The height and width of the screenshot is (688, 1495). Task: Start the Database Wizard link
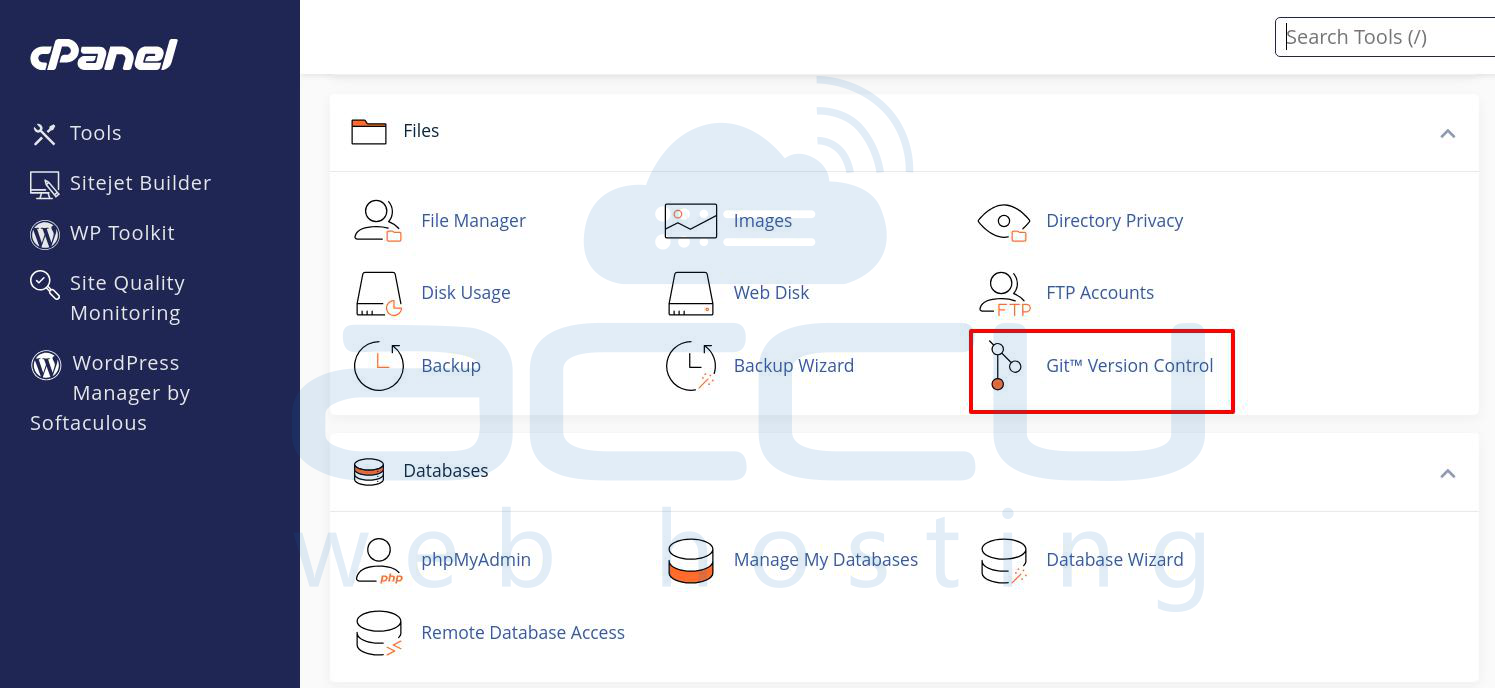1115,560
